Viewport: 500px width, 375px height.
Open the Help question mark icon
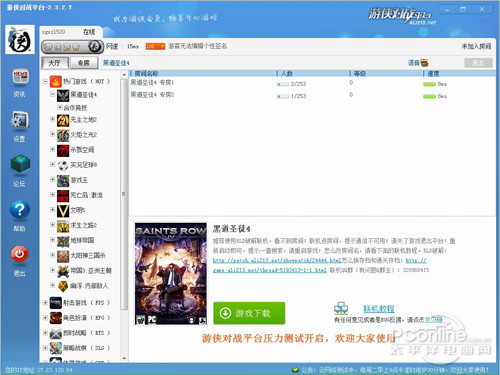click(x=20, y=210)
